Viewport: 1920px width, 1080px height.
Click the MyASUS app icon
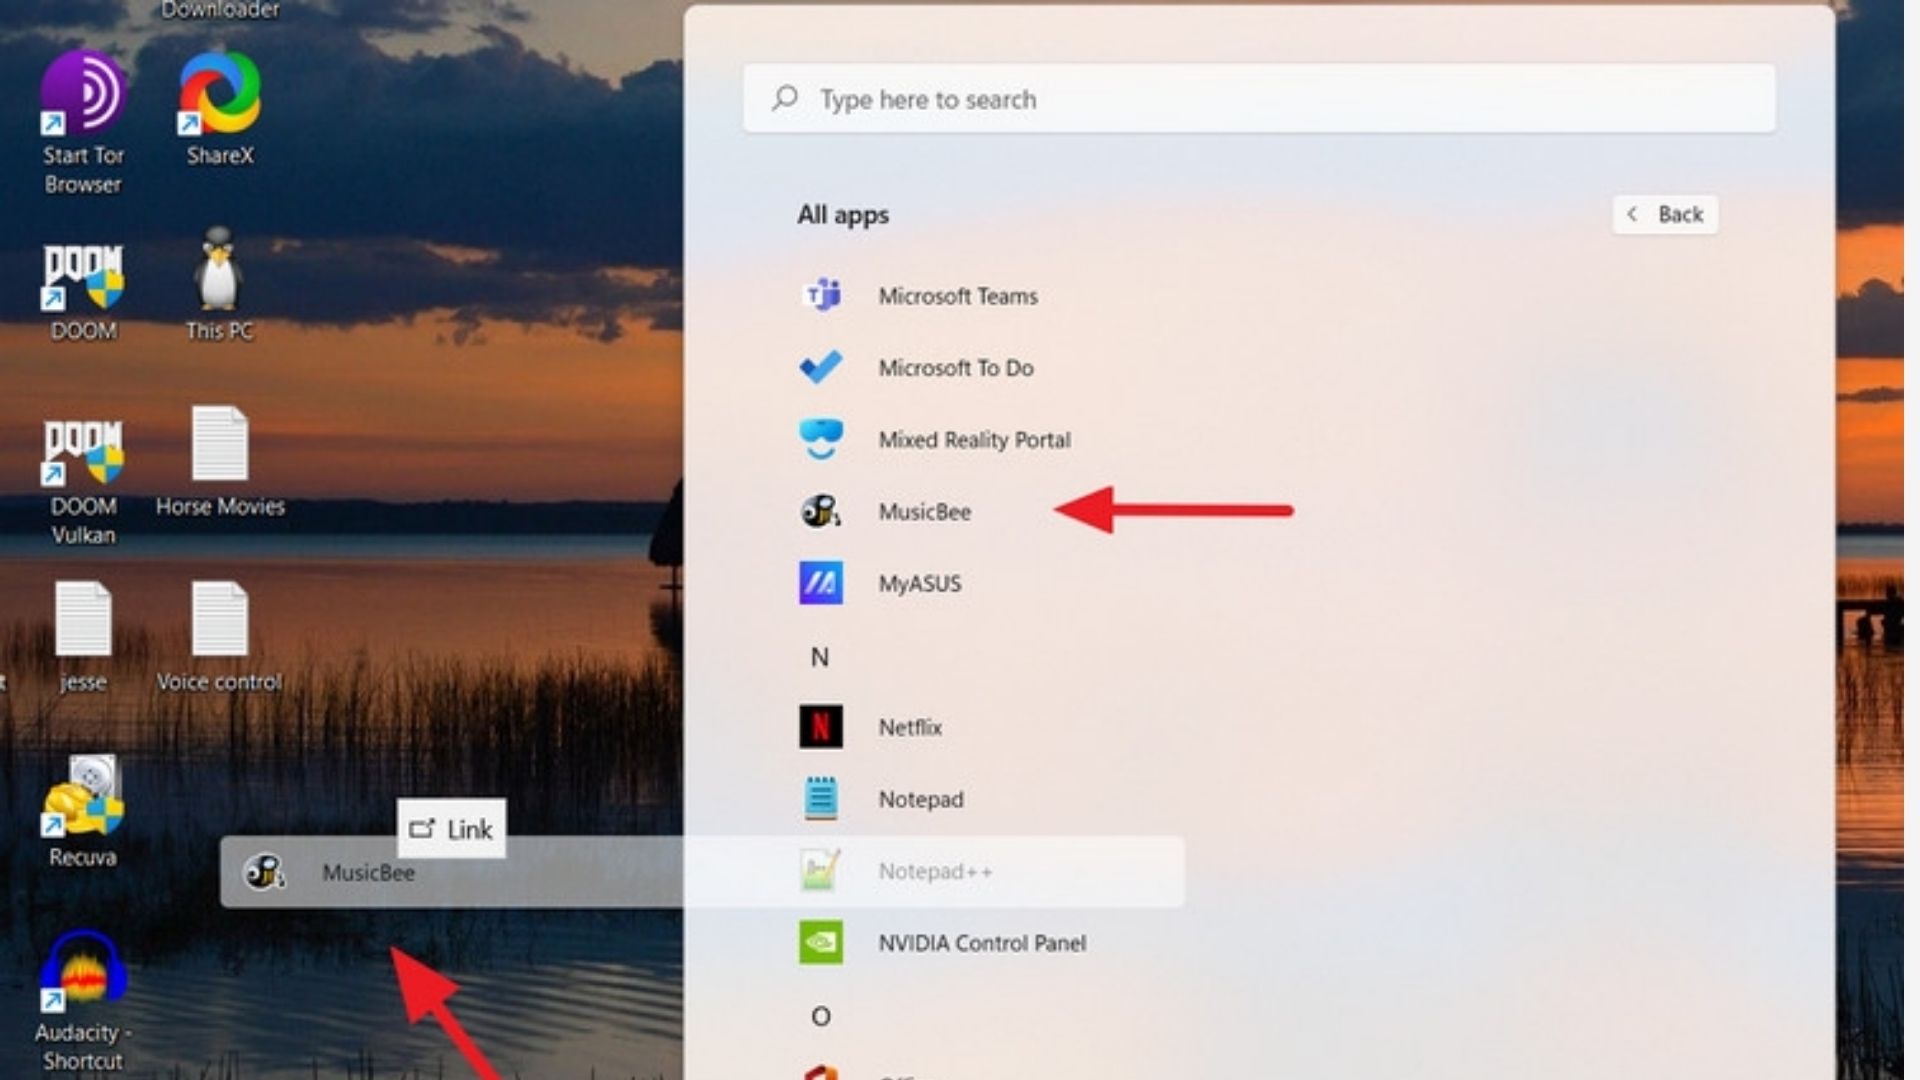tap(821, 583)
